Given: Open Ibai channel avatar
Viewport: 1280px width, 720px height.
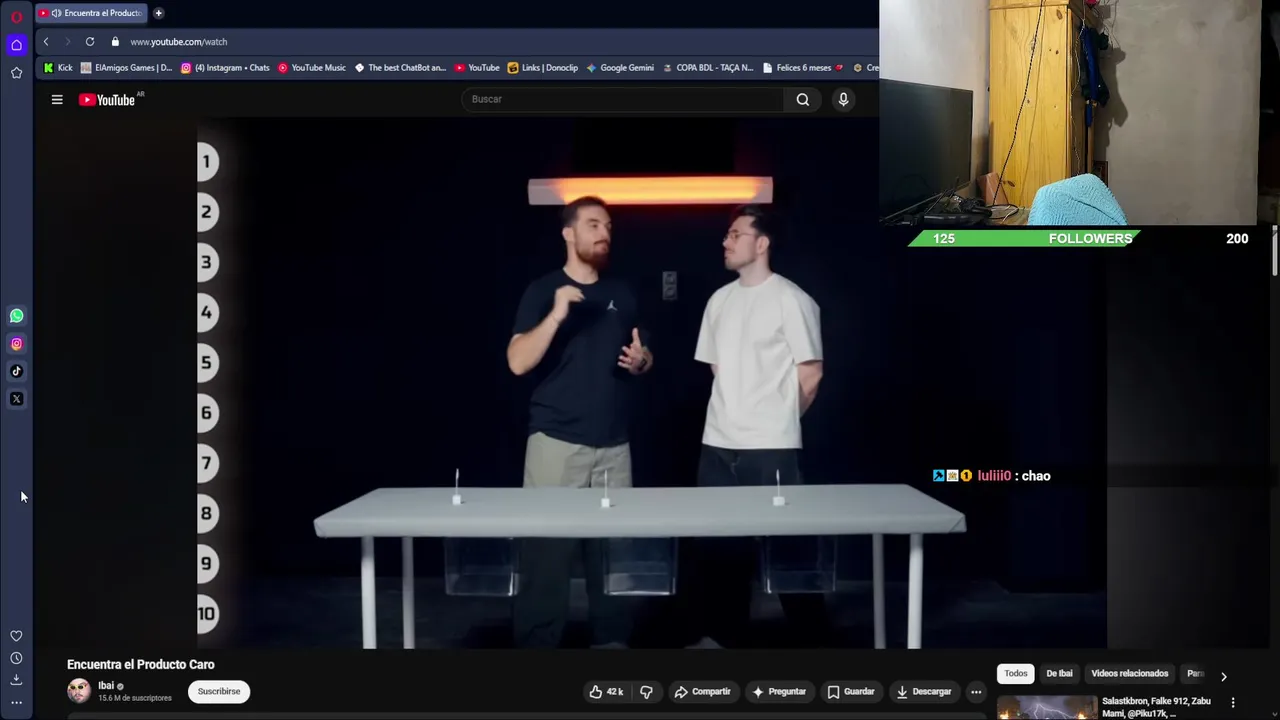Looking at the screenshot, I should click(78, 691).
